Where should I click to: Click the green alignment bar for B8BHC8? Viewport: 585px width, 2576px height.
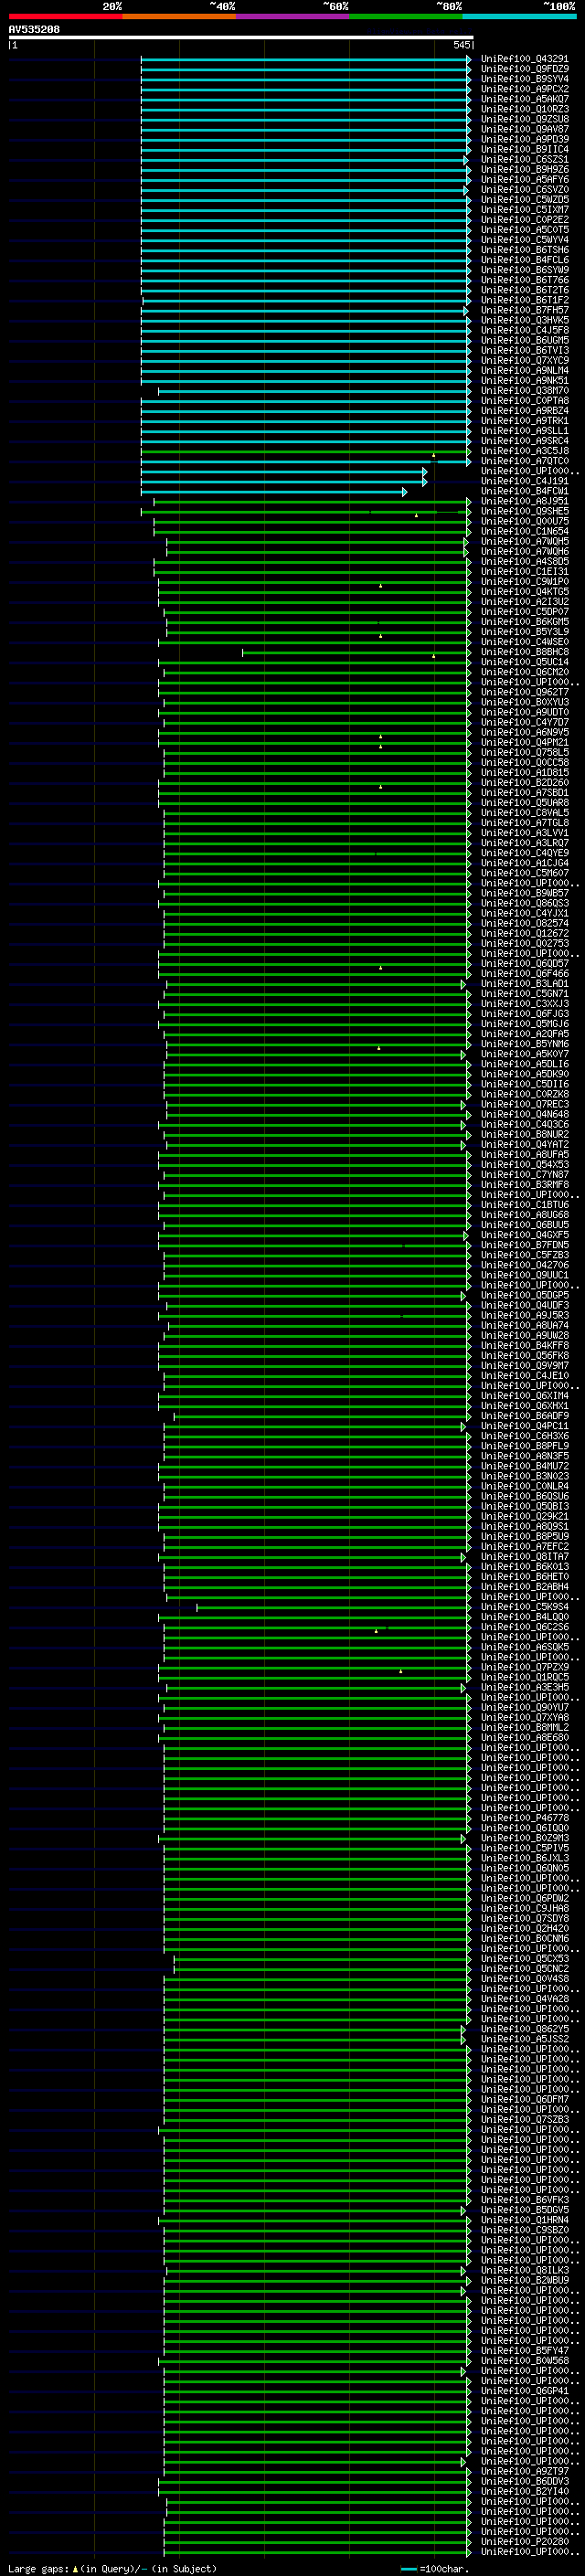pyautogui.click(x=356, y=653)
